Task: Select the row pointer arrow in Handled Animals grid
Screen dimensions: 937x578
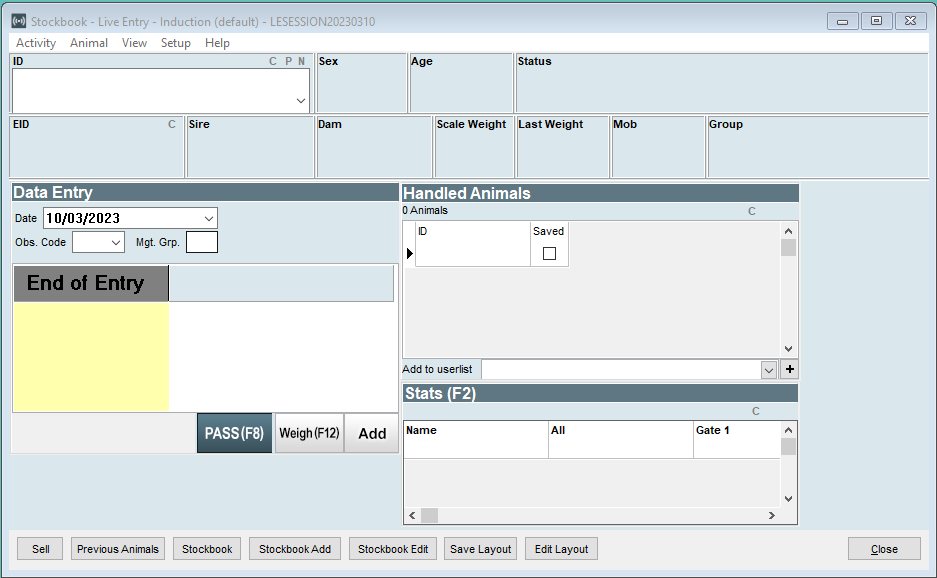Action: pyautogui.click(x=409, y=253)
